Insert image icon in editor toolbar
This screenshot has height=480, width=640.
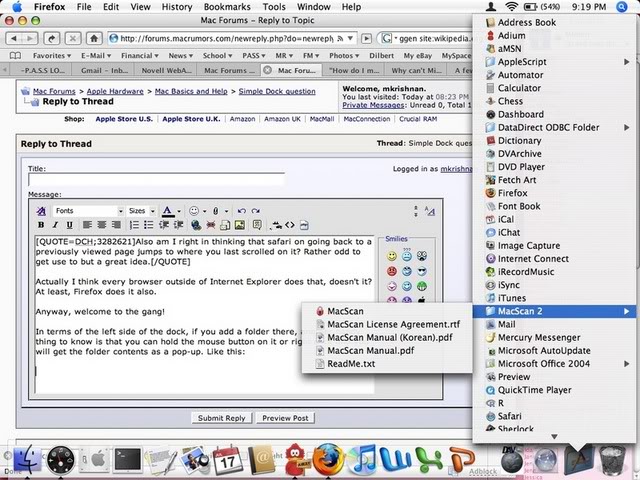tap(240, 225)
